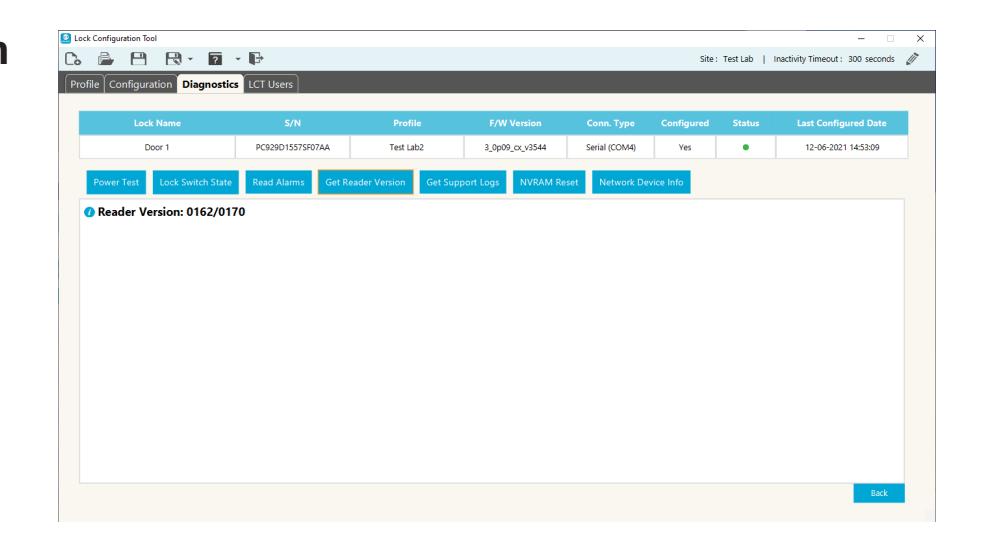Click the Profile column header in table
Viewport: 988px width, 534px height.
407,123
